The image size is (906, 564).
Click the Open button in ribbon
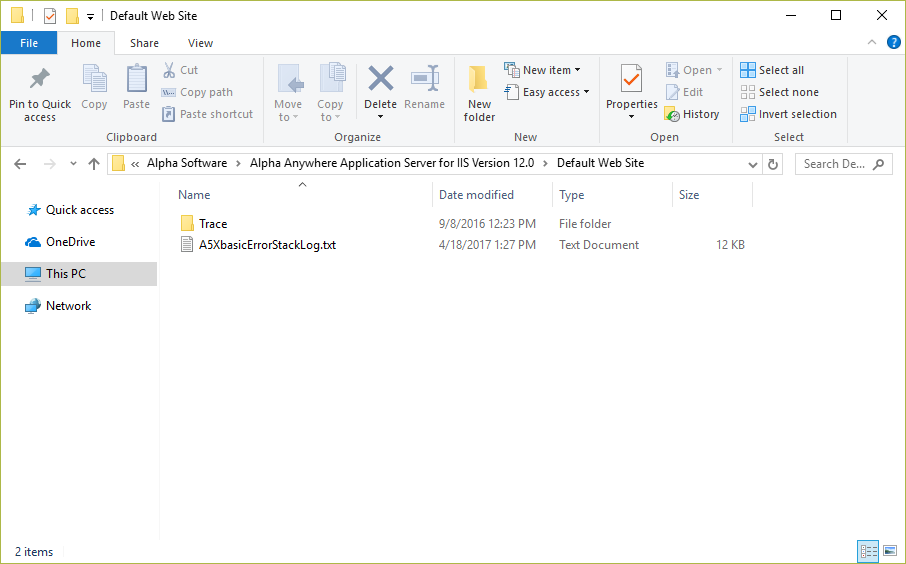(x=693, y=70)
